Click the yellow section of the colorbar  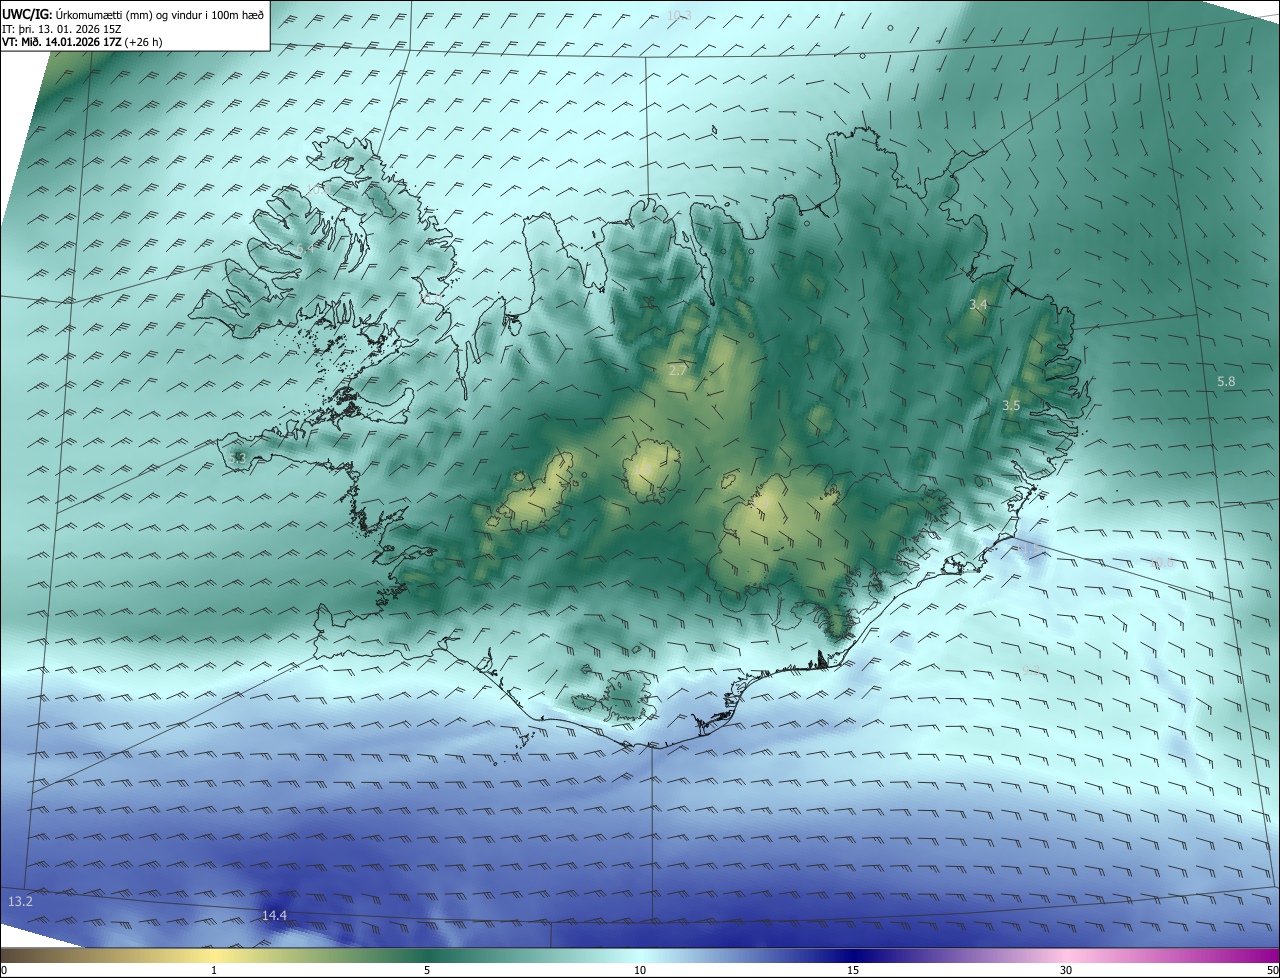point(214,955)
